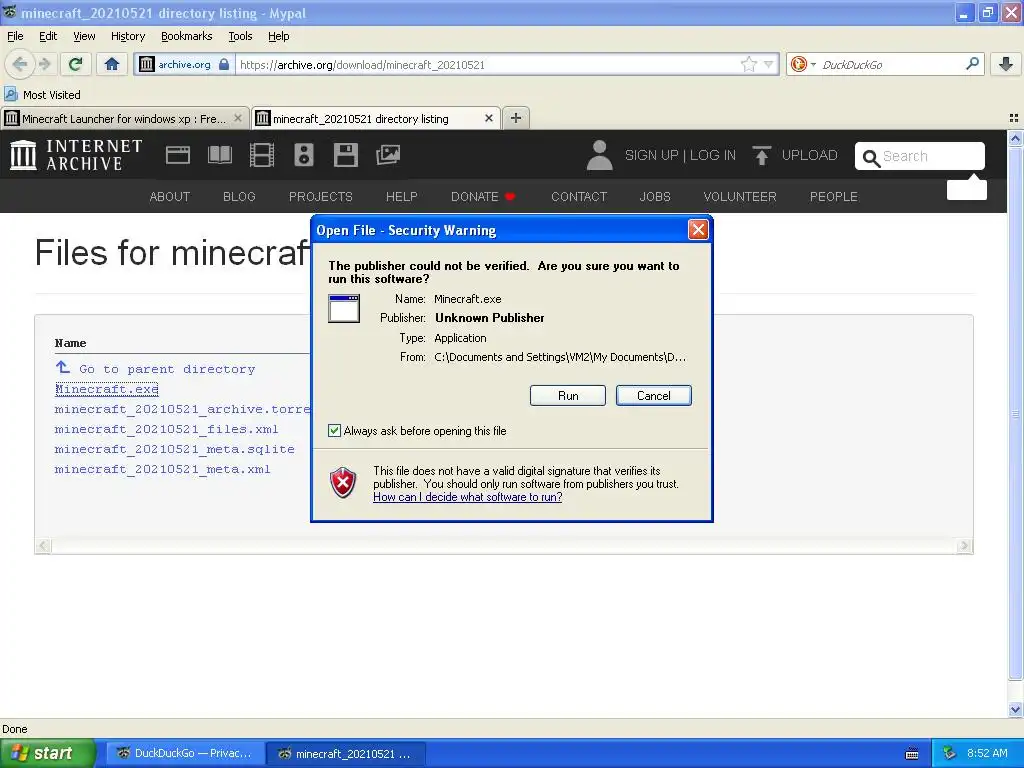Open the BLOG navigation link
Screen dimensions: 1024x768
coord(239,197)
